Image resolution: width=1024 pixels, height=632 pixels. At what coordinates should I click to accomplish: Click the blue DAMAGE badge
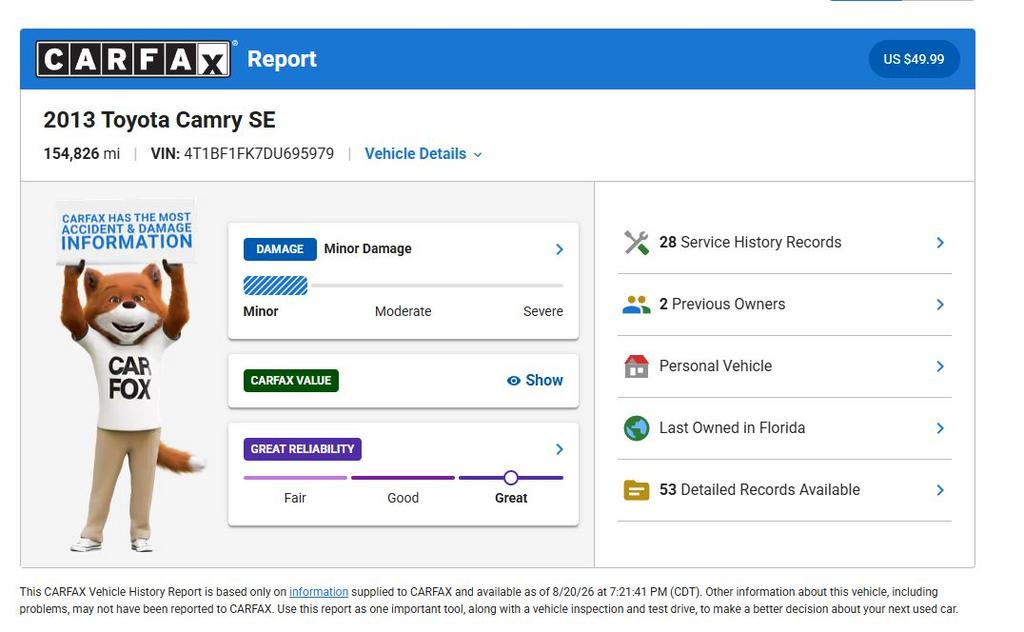280,249
